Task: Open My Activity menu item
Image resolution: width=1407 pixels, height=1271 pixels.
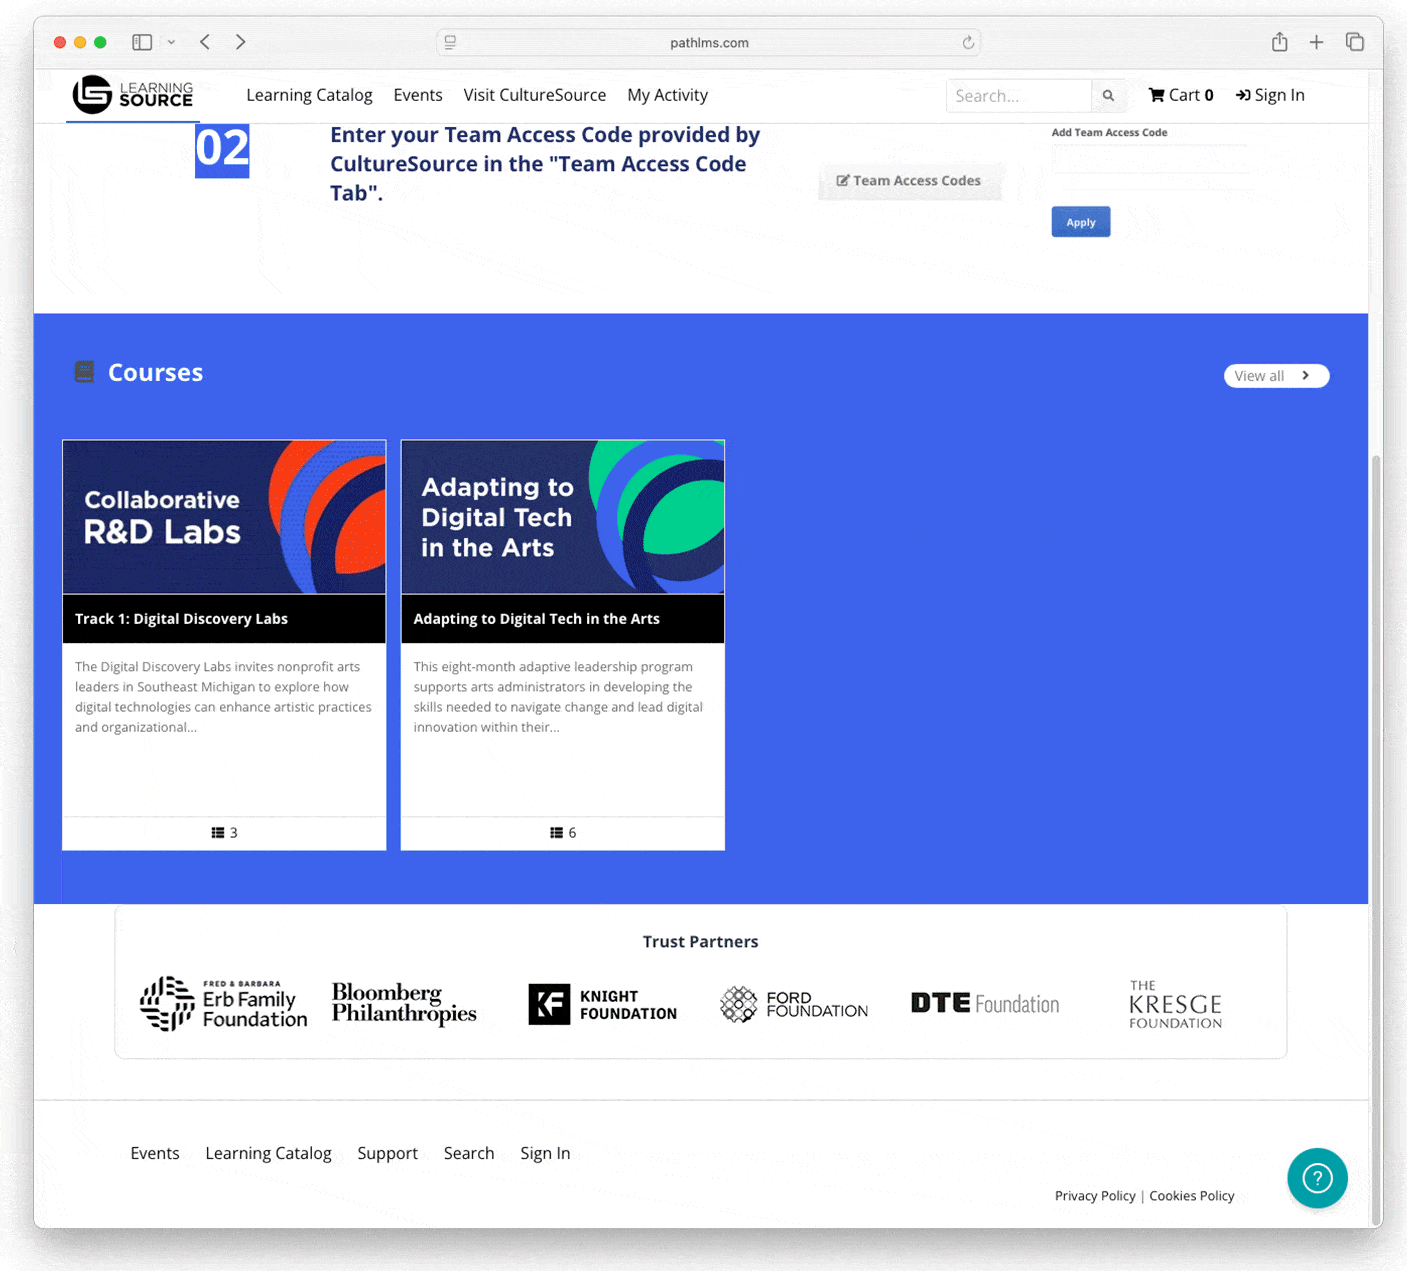Action: coord(668,95)
